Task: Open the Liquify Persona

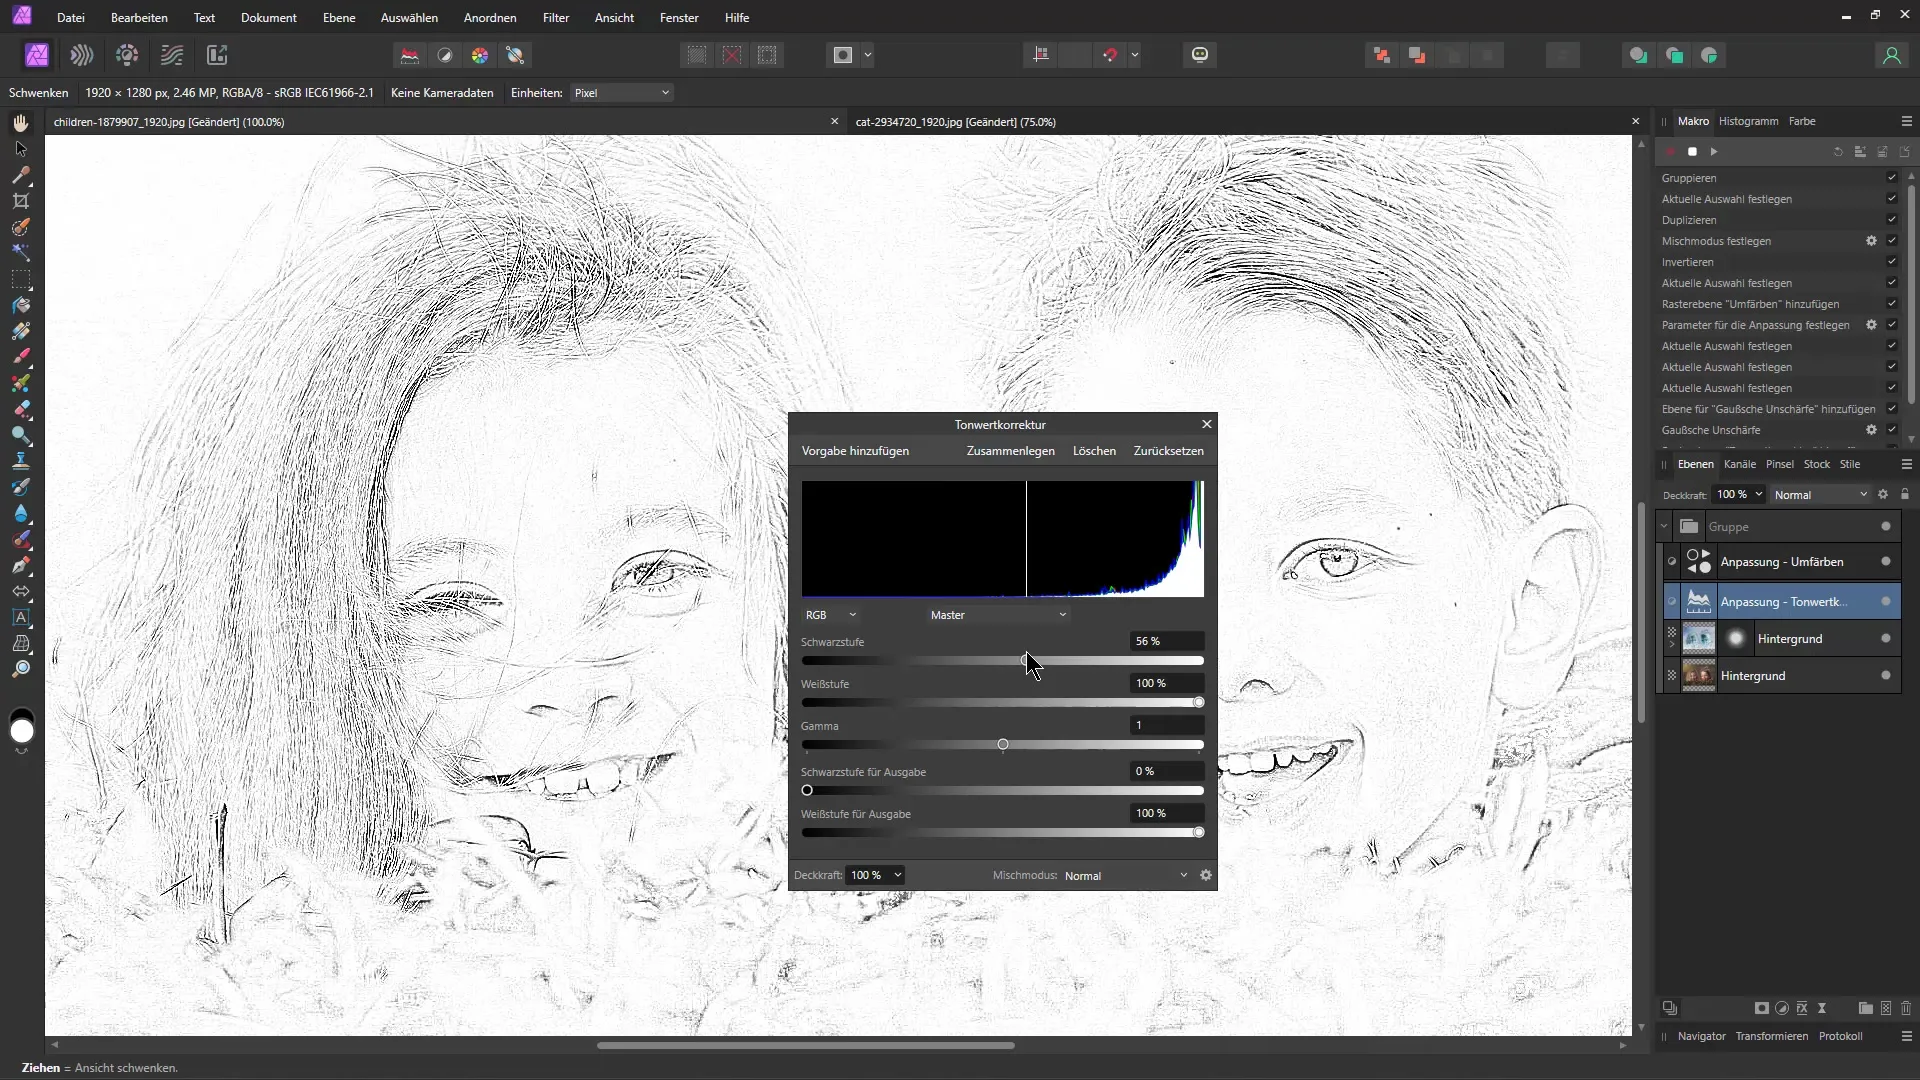Action: pyautogui.click(x=82, y=55)
